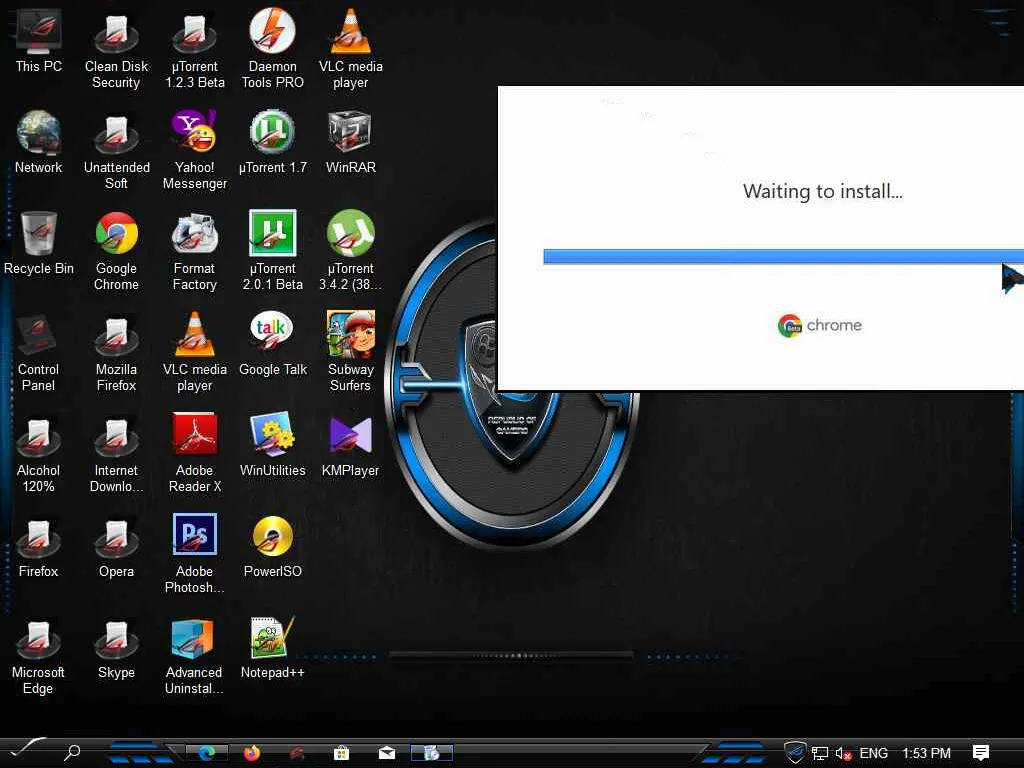The width and height of the screenshot is (1024, 768).
Task: Open the notification center icon
Action: (x=980, y=752)
